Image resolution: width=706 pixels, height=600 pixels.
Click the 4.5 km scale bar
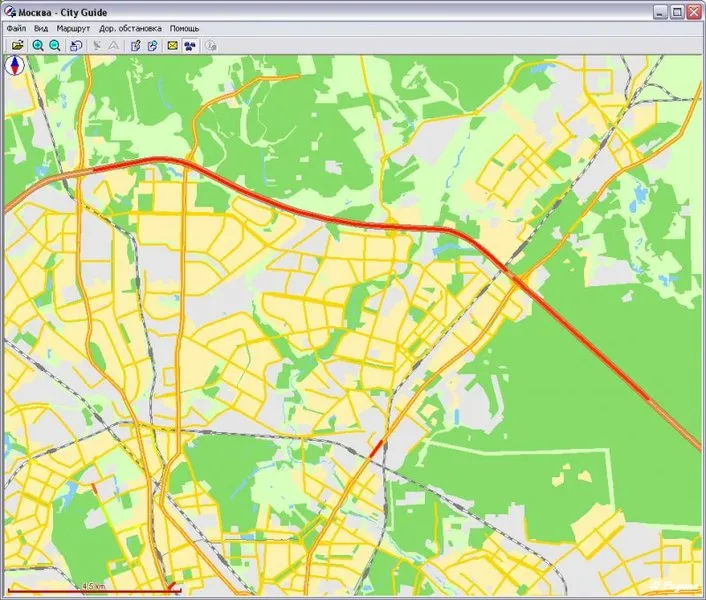(x=95, y=588)
